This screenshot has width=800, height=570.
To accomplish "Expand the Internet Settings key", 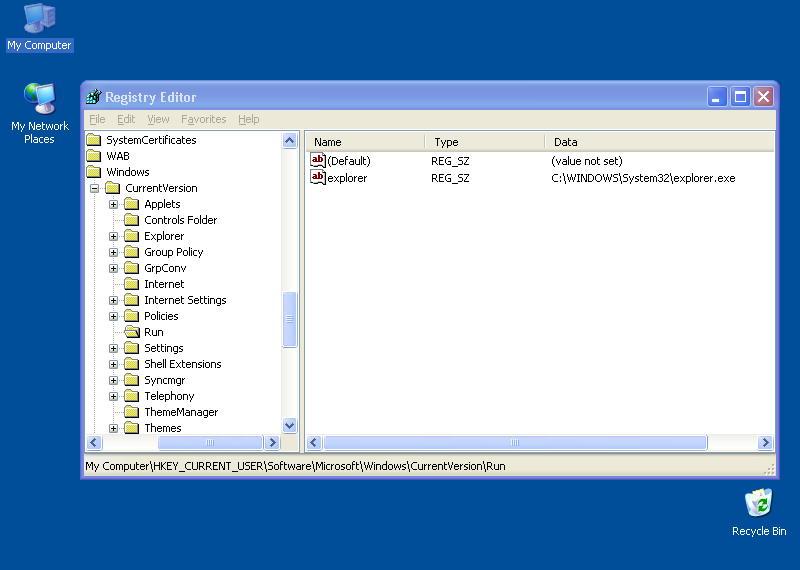I will click(113, 300).
